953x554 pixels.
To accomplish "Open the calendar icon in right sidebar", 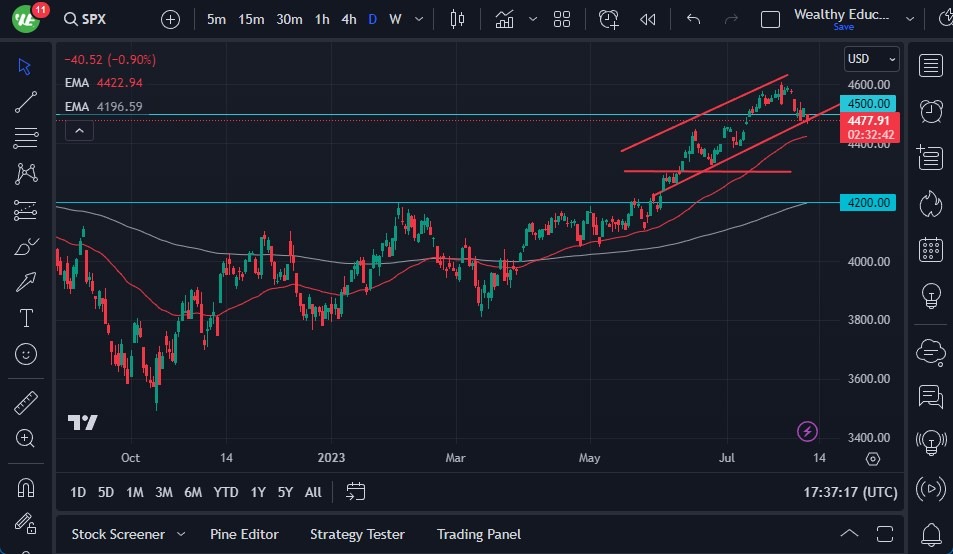I will (931, 249).
